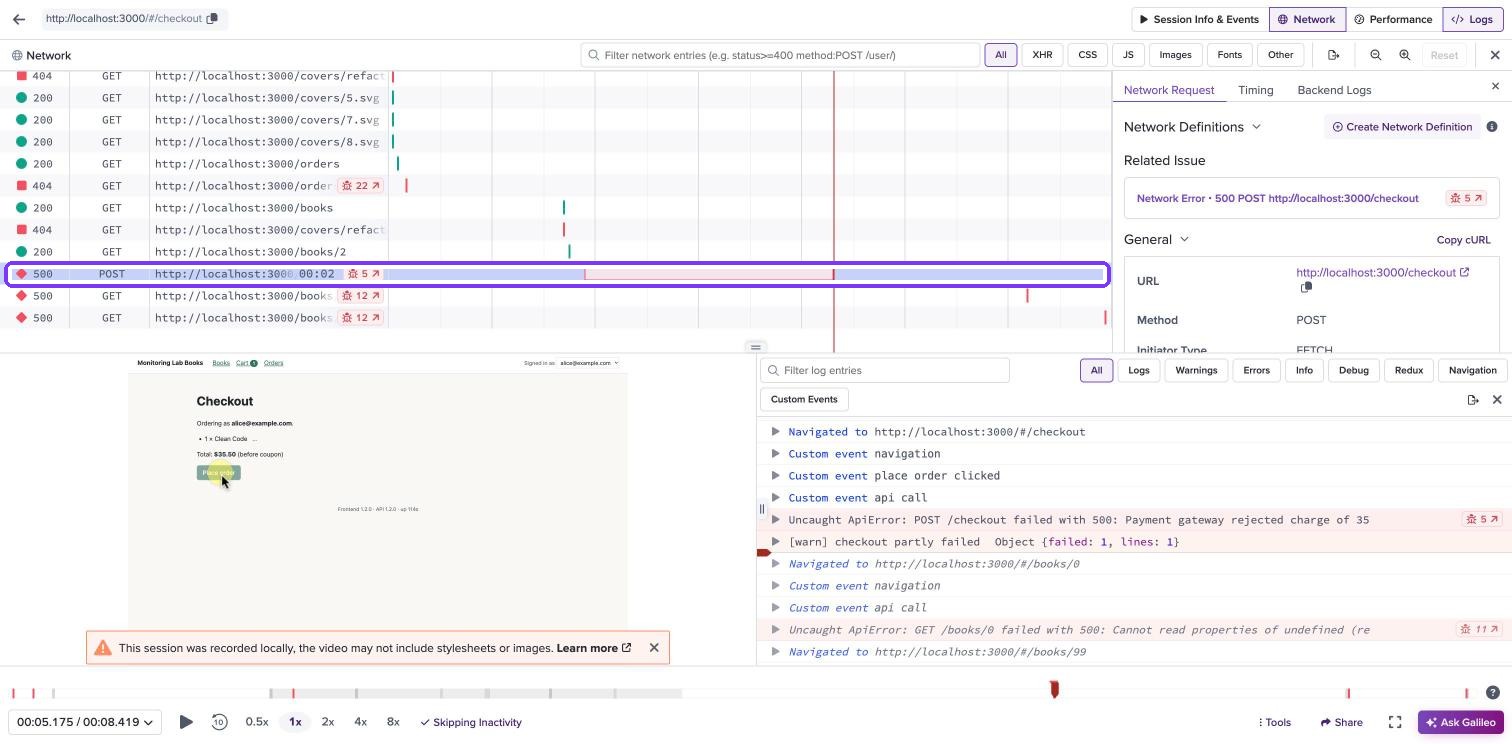This screenshot has width=1512, height=744.
Task: Open the Related Issue 500 POST checkout link
Action: pyautogui.click(x=1278, y=198)
